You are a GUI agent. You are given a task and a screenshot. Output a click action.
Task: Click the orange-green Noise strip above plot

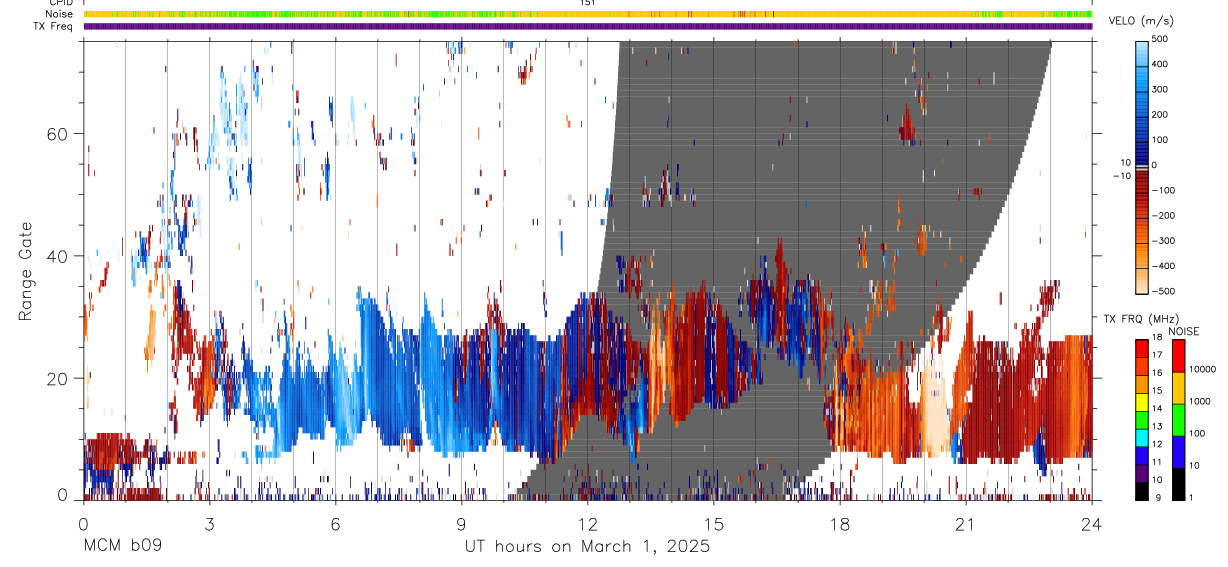588,14
